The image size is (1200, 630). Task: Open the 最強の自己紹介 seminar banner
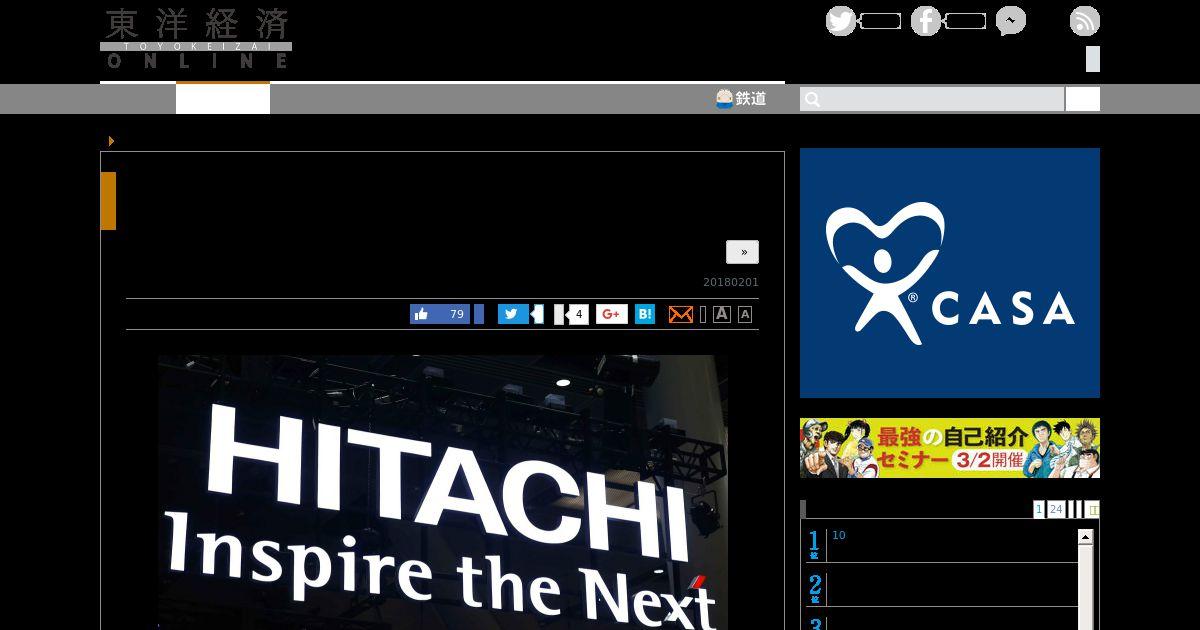click(950, 448)
